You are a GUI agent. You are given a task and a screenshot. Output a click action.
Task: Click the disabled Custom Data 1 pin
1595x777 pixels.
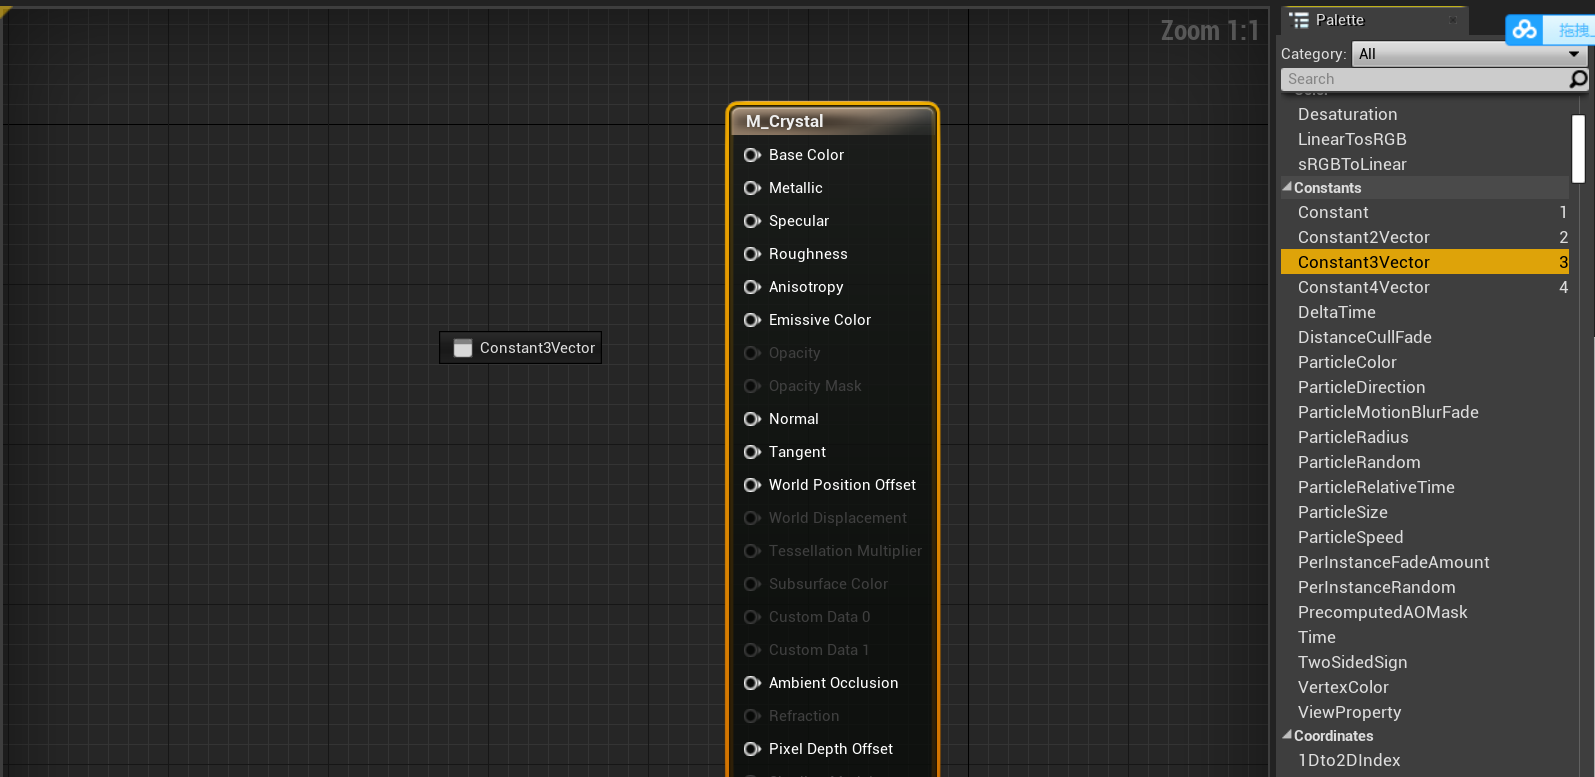(x=752, y=650)
